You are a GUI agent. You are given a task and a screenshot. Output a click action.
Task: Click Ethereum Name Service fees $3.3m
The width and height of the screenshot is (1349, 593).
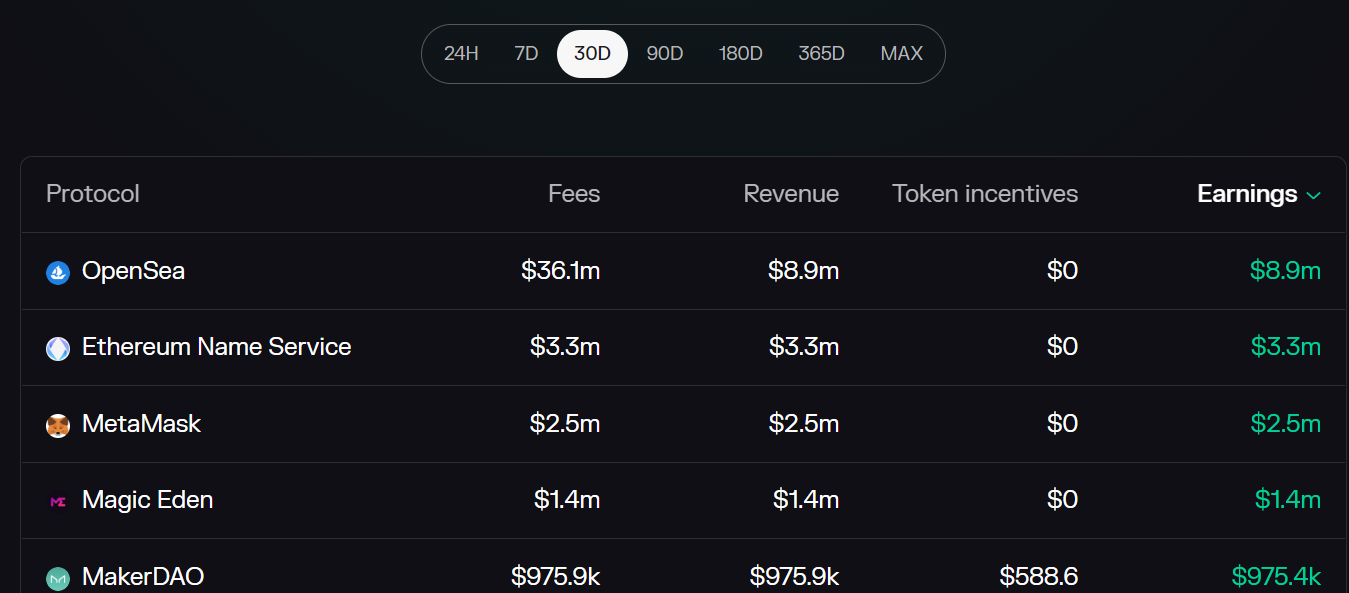pyautogui.click(x=565, y=347)
